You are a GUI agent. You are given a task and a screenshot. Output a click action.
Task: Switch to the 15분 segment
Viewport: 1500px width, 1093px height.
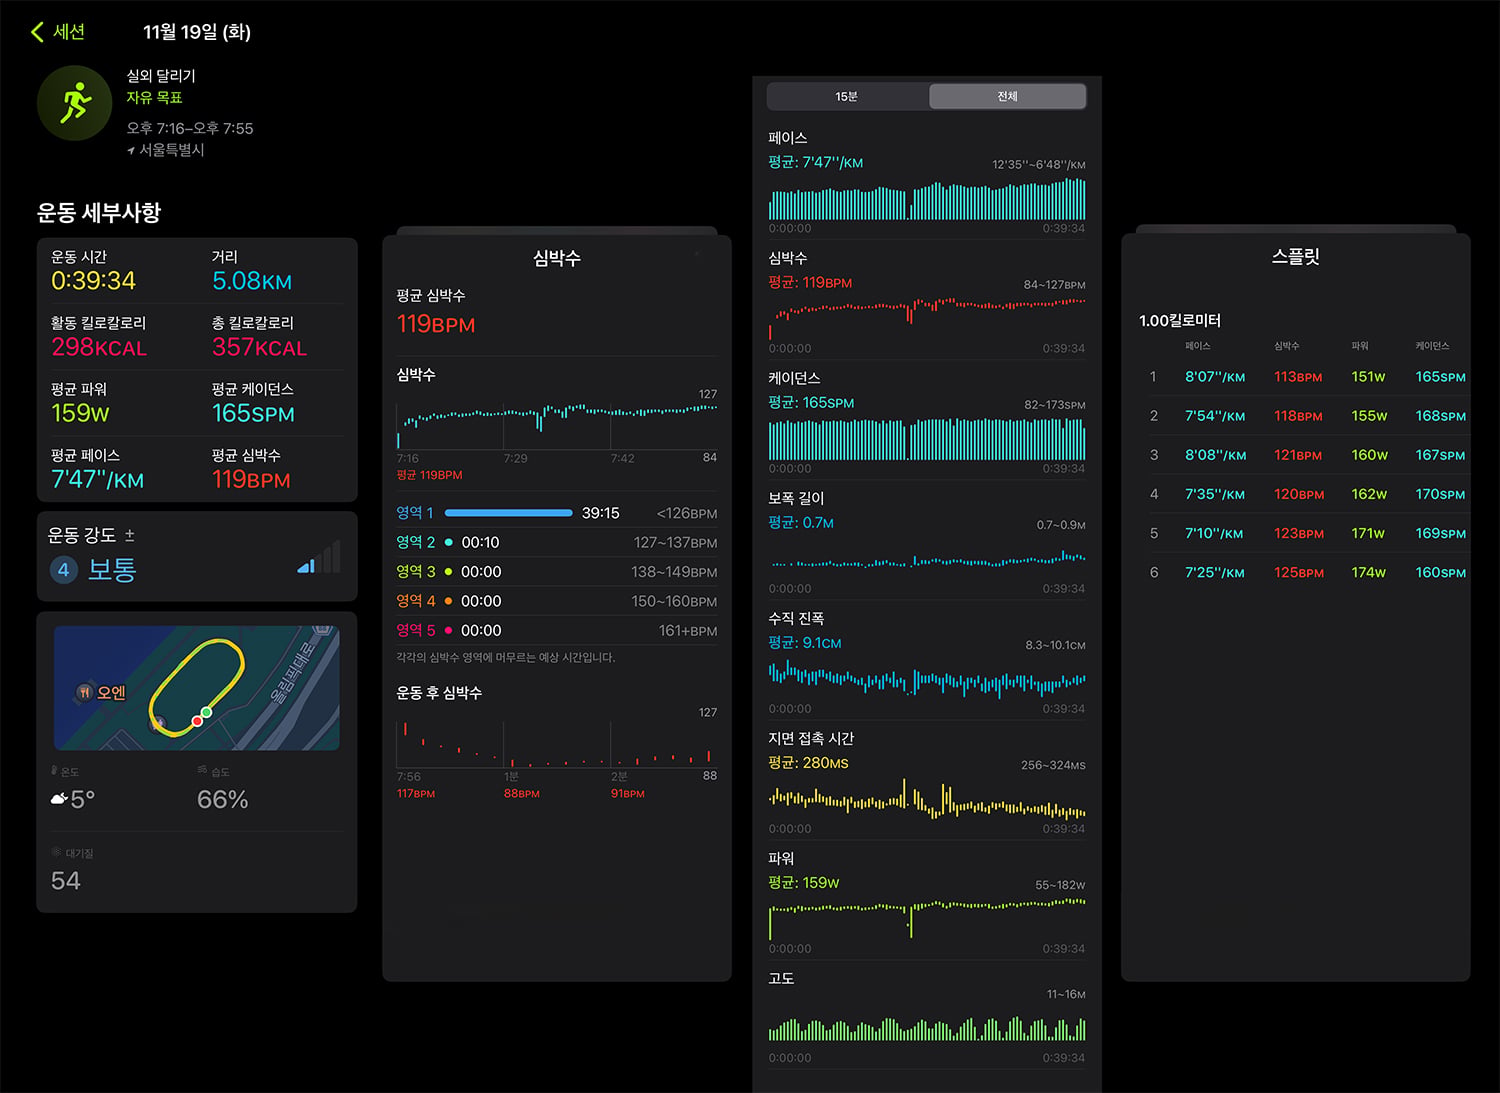coord(847,96)
